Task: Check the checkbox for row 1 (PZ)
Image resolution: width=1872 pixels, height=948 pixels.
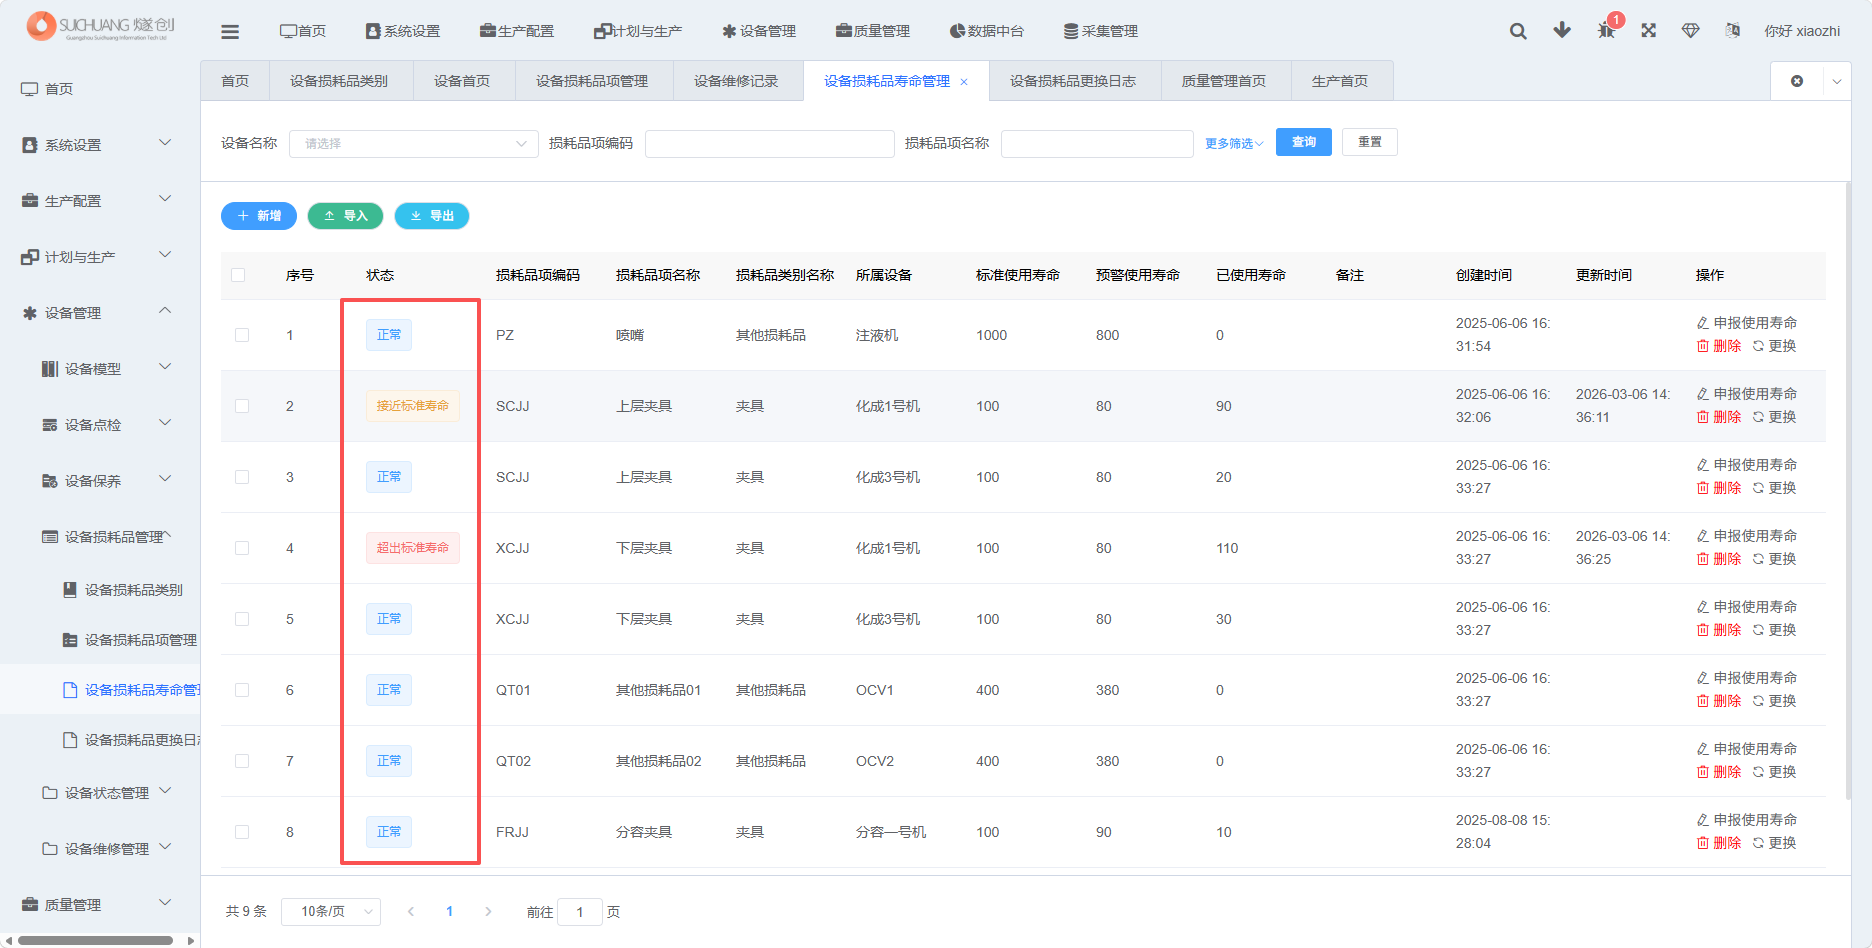Action: coord(242,335)
